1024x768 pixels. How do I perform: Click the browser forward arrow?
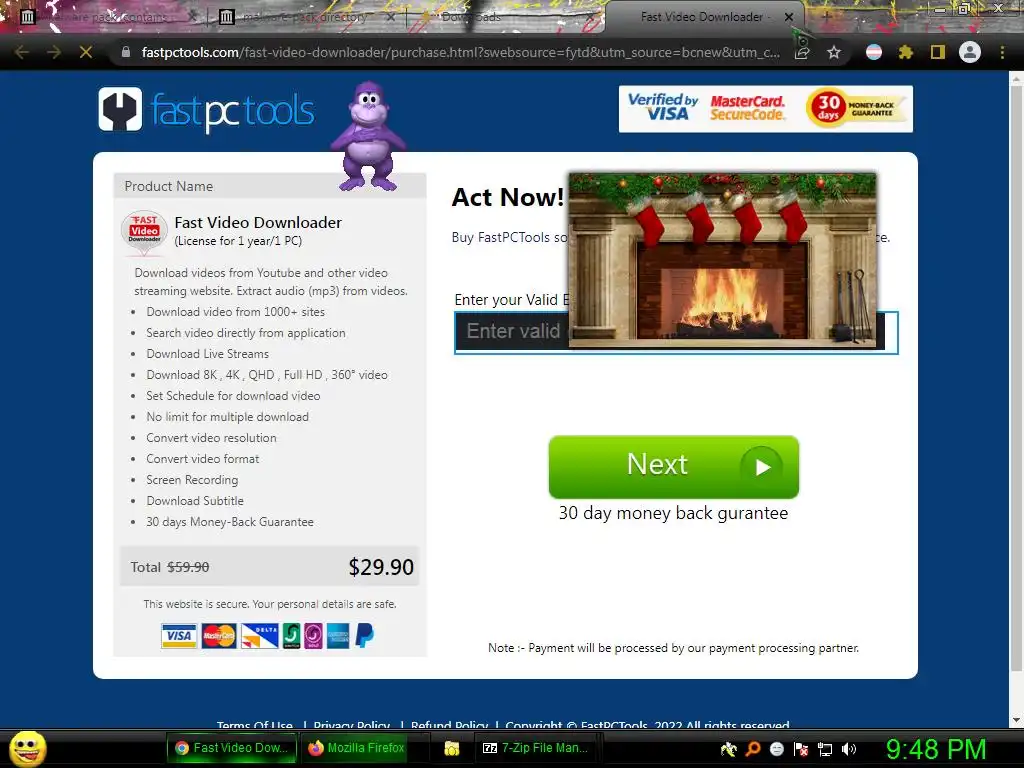click(54, 52)
